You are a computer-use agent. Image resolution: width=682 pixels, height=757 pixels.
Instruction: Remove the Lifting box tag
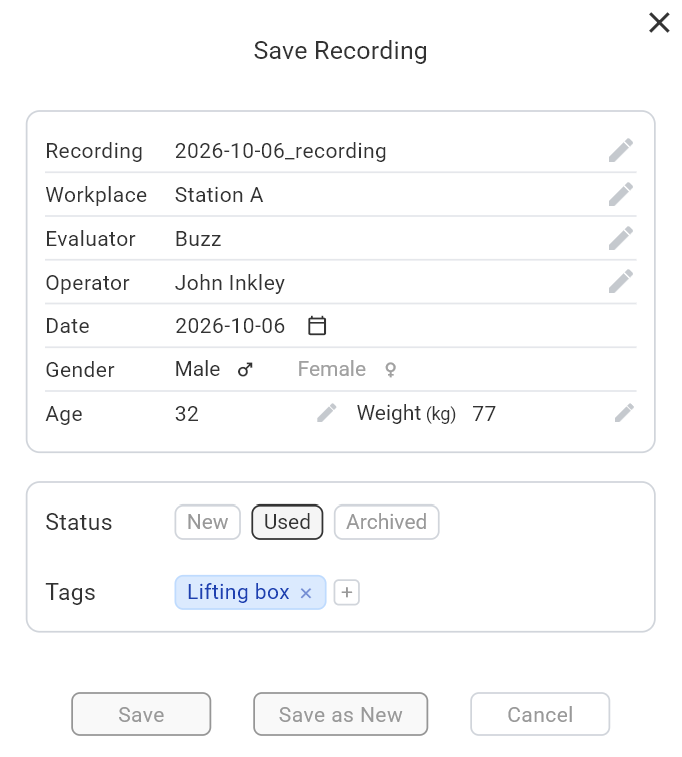tap(306, 593)
